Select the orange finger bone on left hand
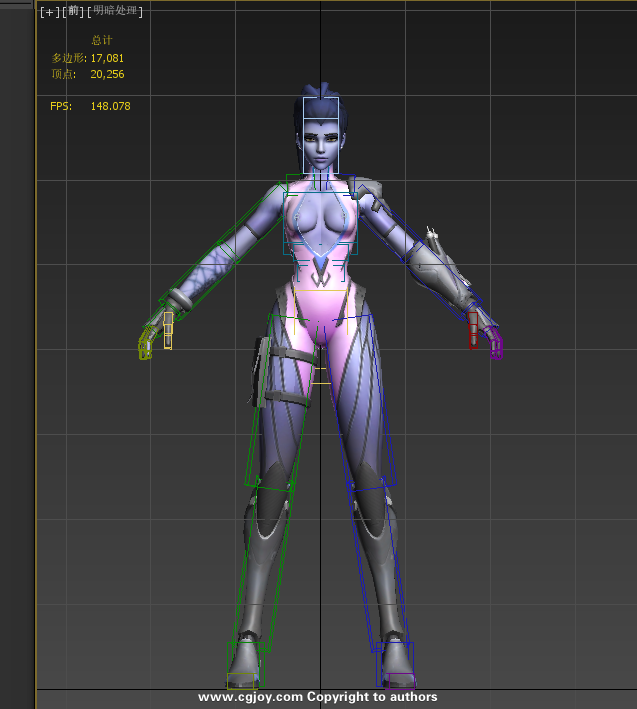The height and width of the screenshot is (709, 637). (168, 331)
